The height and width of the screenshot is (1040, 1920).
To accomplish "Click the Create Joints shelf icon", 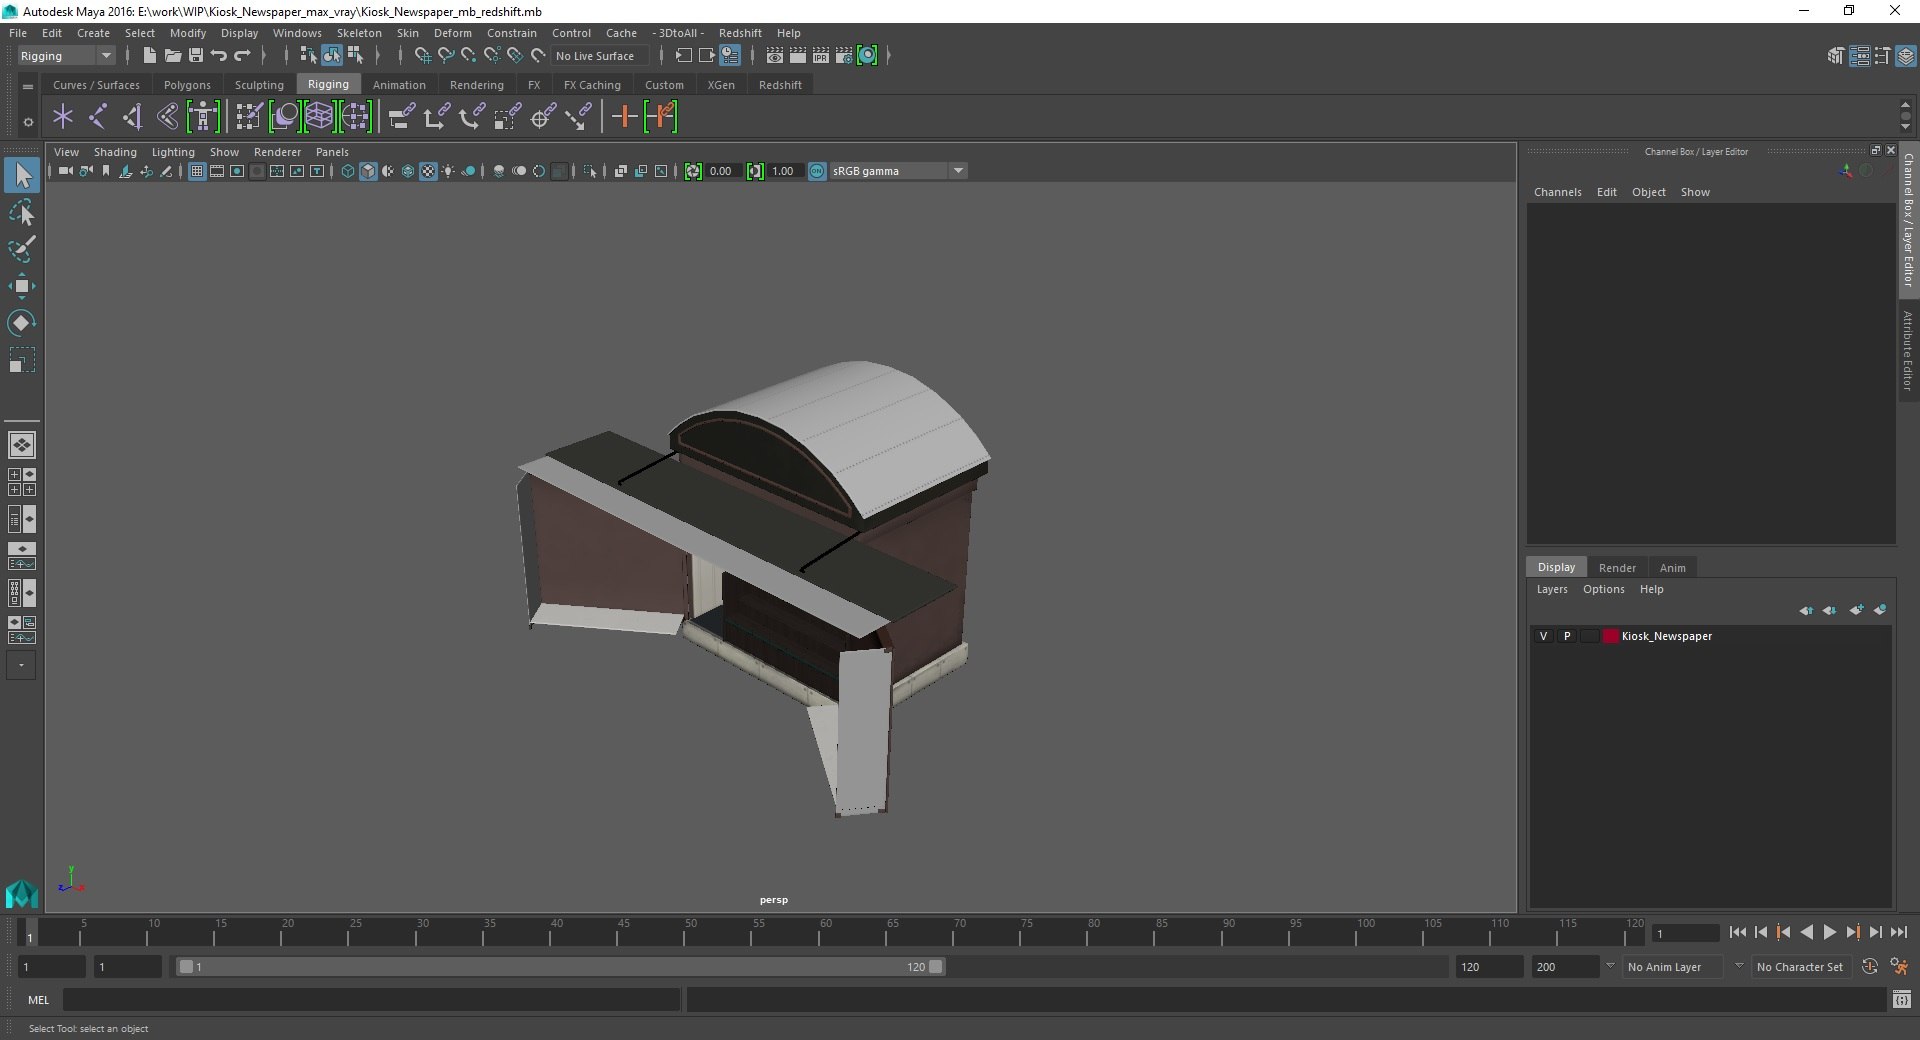I will (98, 117).
